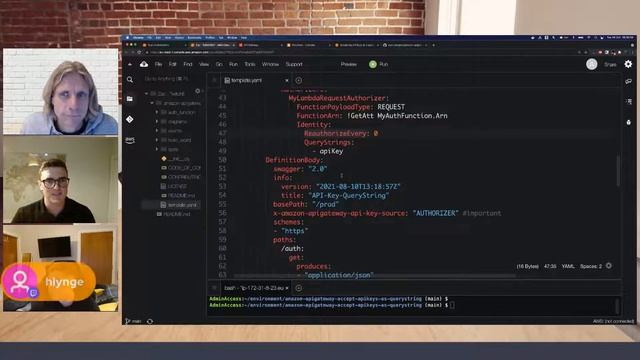640x360 pixels.
Task: Click the Share button
Action: [610, 64]
